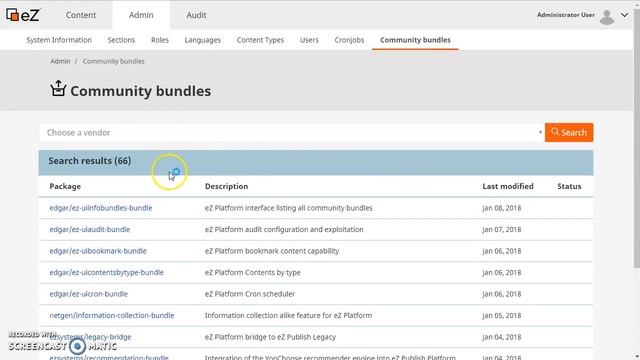This screenshot has width=640, height=360.
Task: Click description 'eZ Platform Contents by type'
Action: click(x=253, y=272)
